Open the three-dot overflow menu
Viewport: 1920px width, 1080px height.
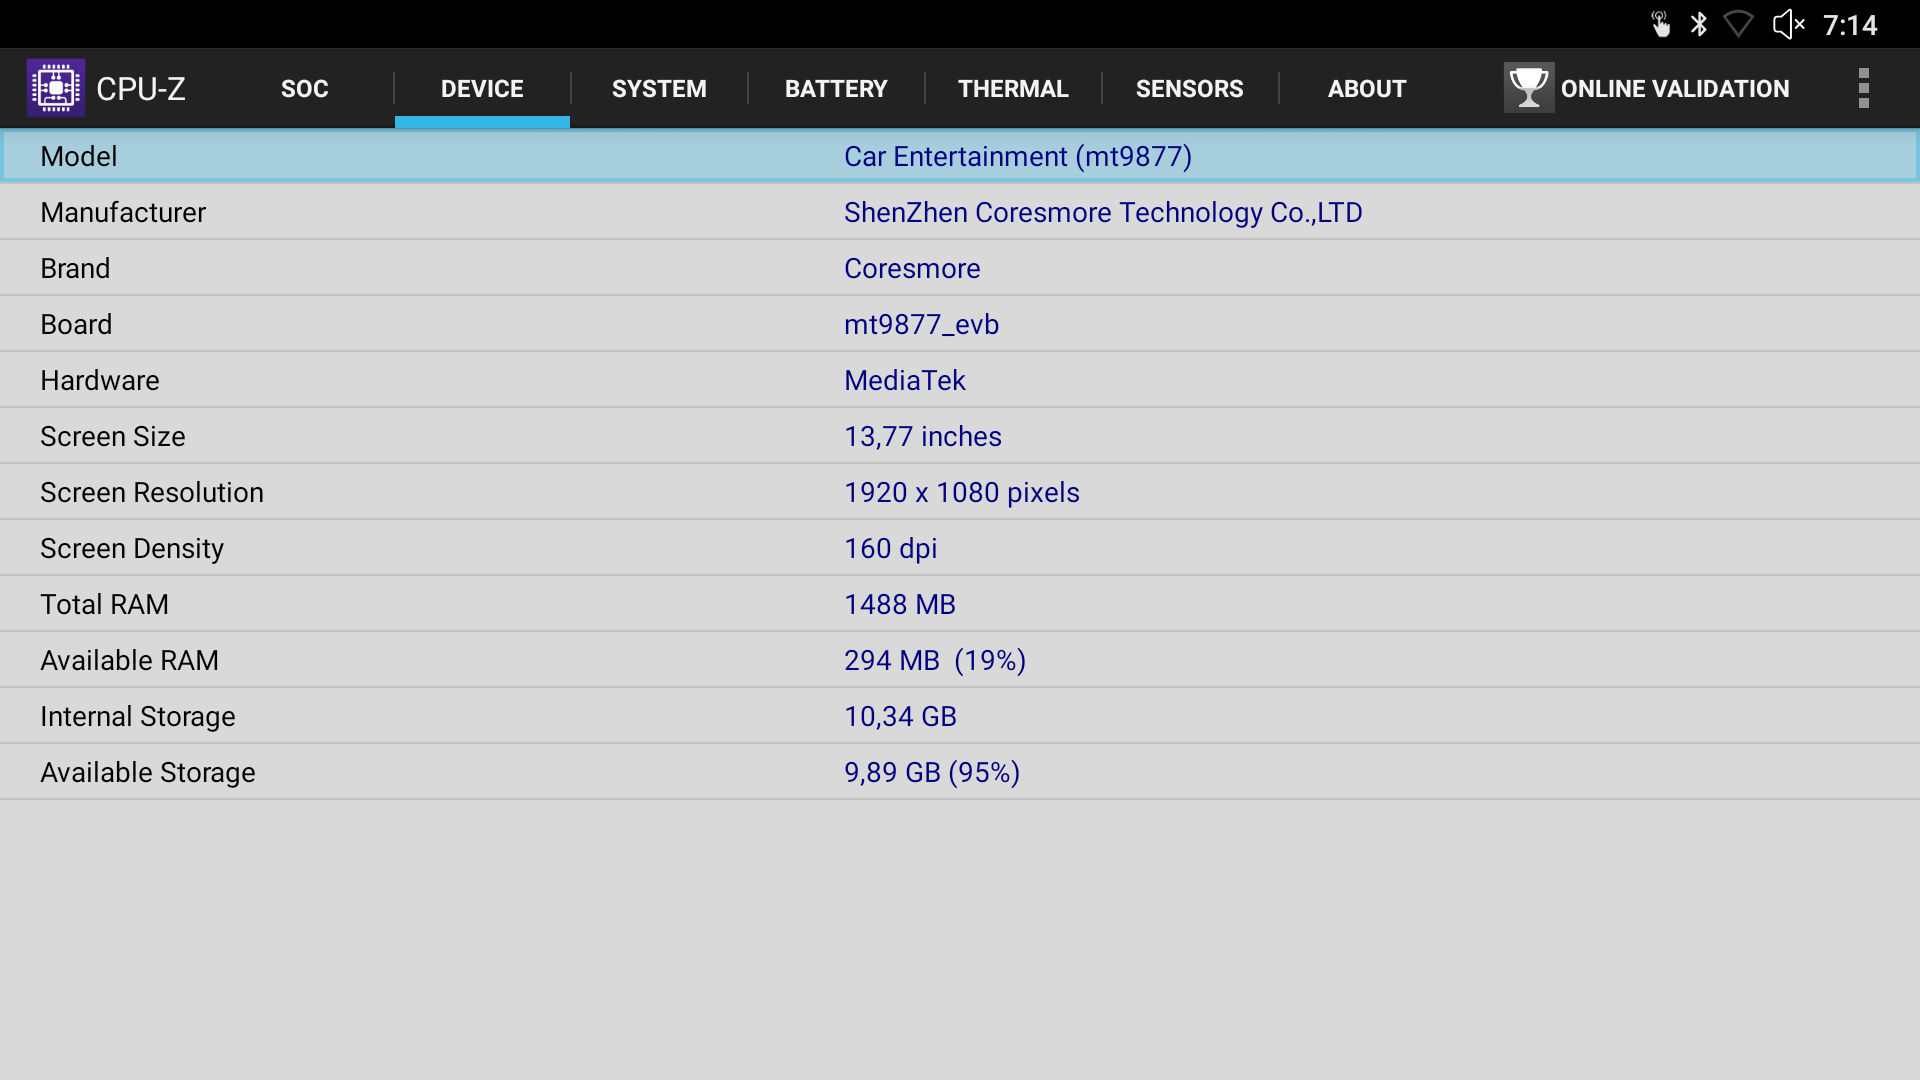pyautogui.click(x=1863, y=88)
